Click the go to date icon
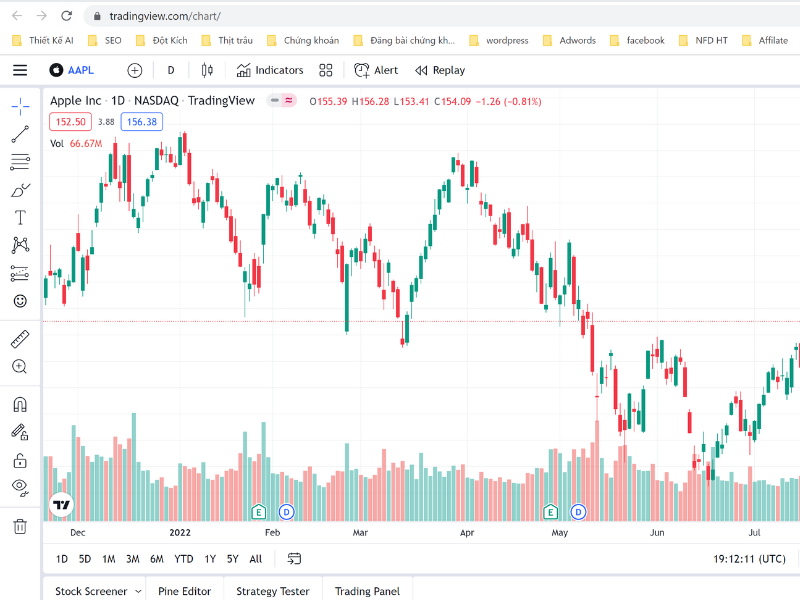 pyautogui.click(x=294, y=559)
